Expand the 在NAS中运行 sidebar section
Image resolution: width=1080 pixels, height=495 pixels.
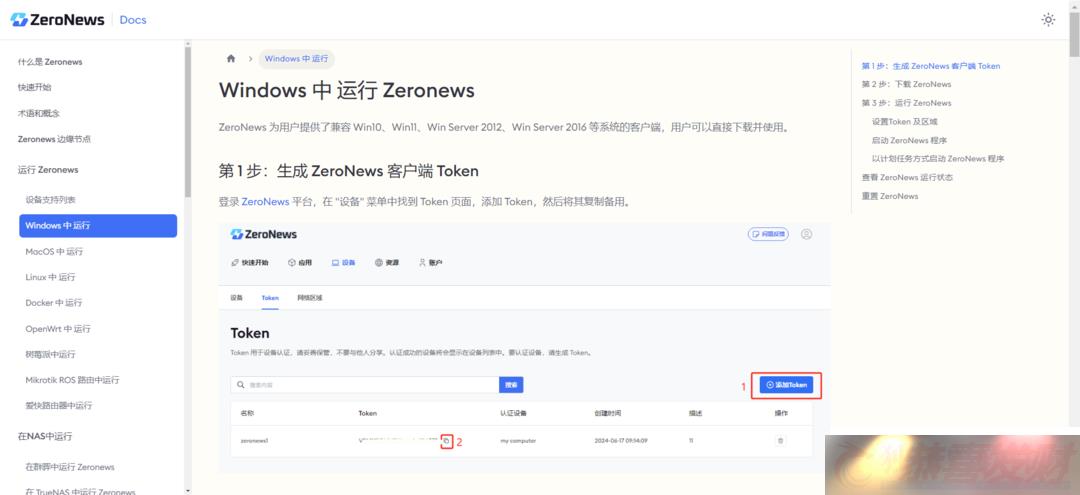(45, 436)
